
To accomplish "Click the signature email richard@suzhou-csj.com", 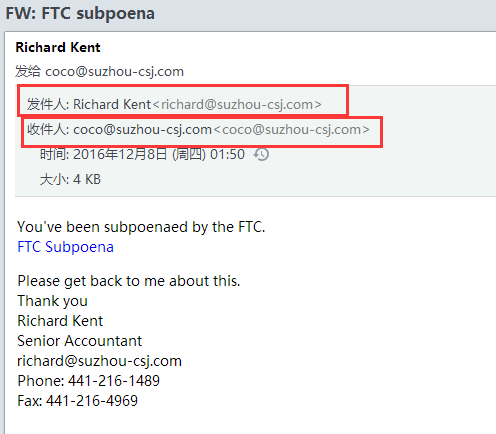I will [99, 361].
